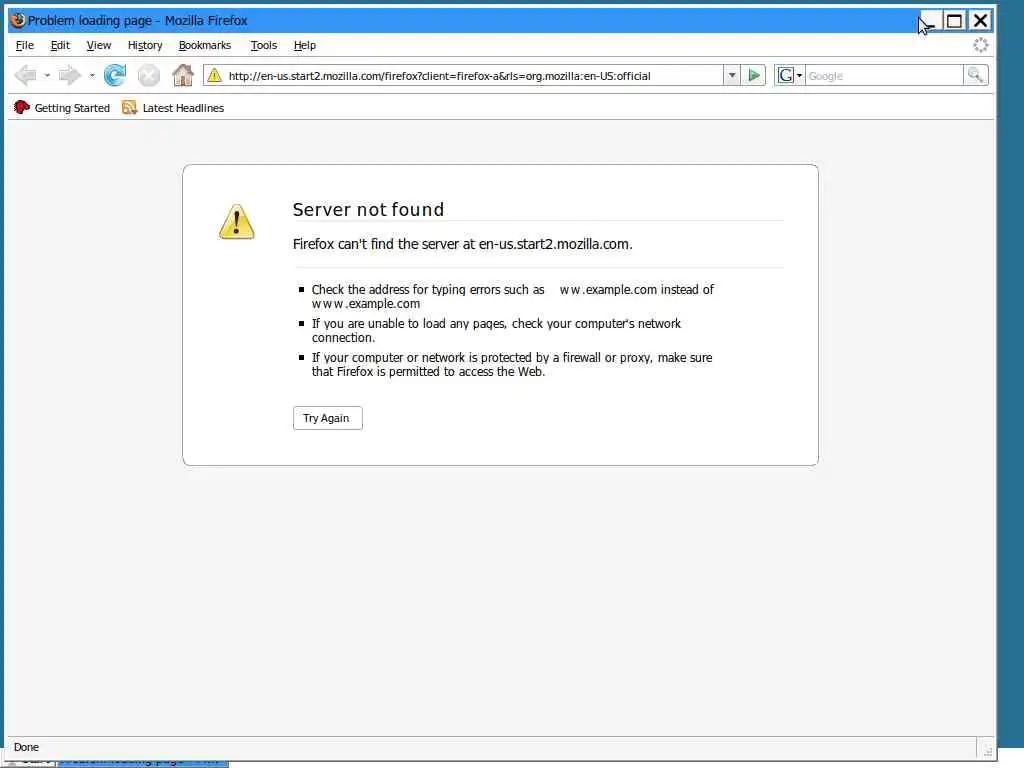Open the address bar URL dropdown
This screenshot has width=1024, height=768.
tap(732, 76)
